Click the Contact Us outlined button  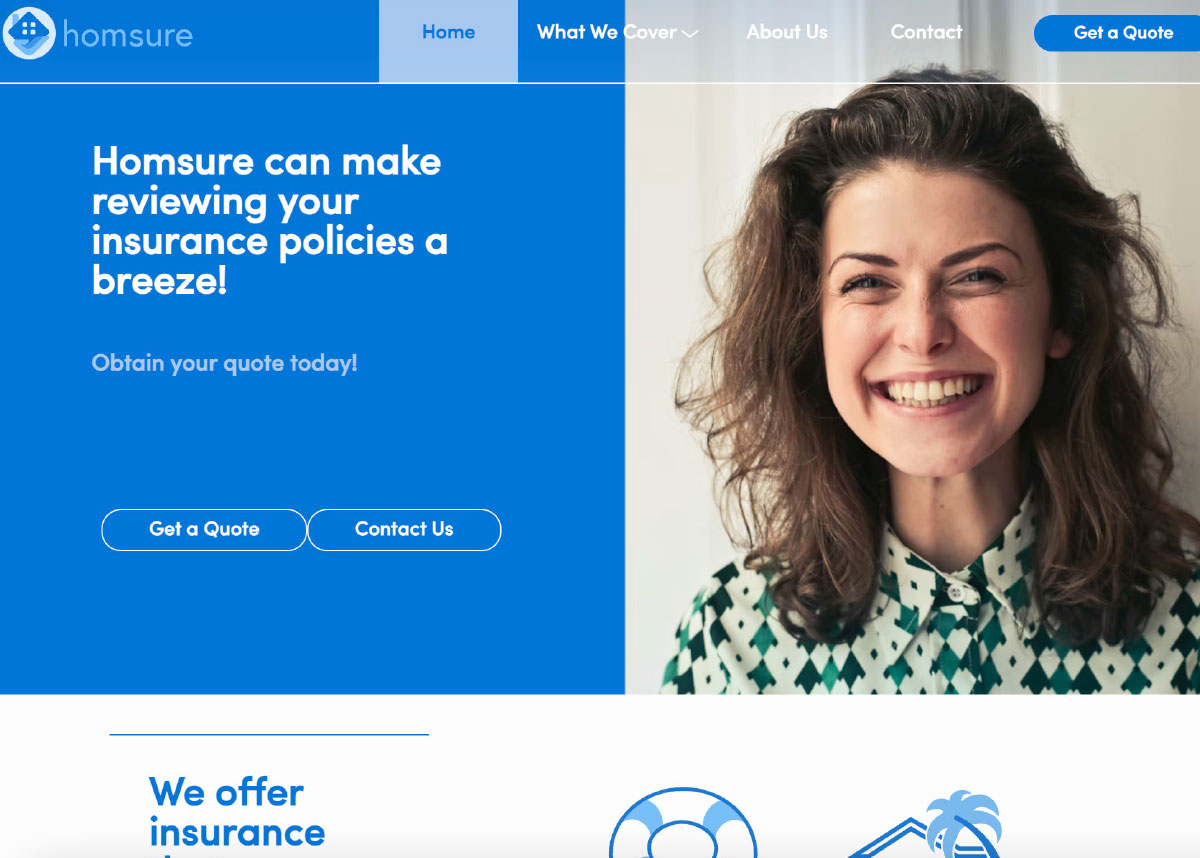click(404, 530)
